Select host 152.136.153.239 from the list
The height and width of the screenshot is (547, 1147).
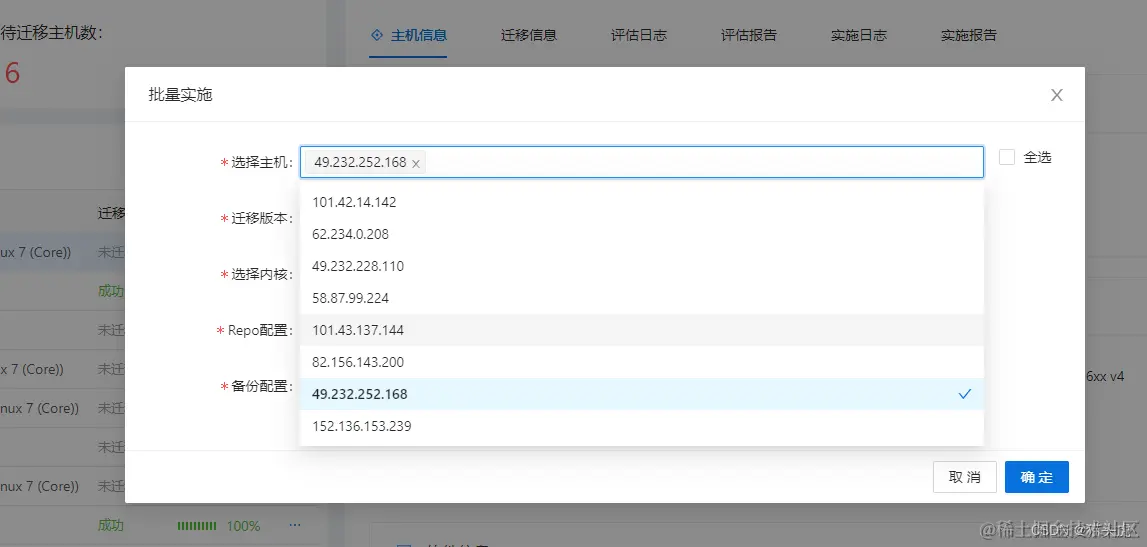coord(642,426)
